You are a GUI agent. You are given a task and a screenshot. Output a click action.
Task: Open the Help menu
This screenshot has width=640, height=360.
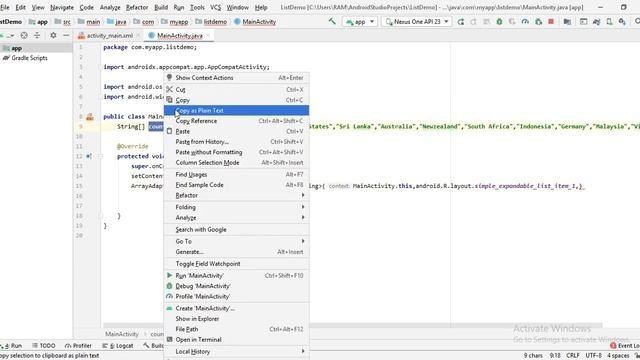click(x=261, y=7)
